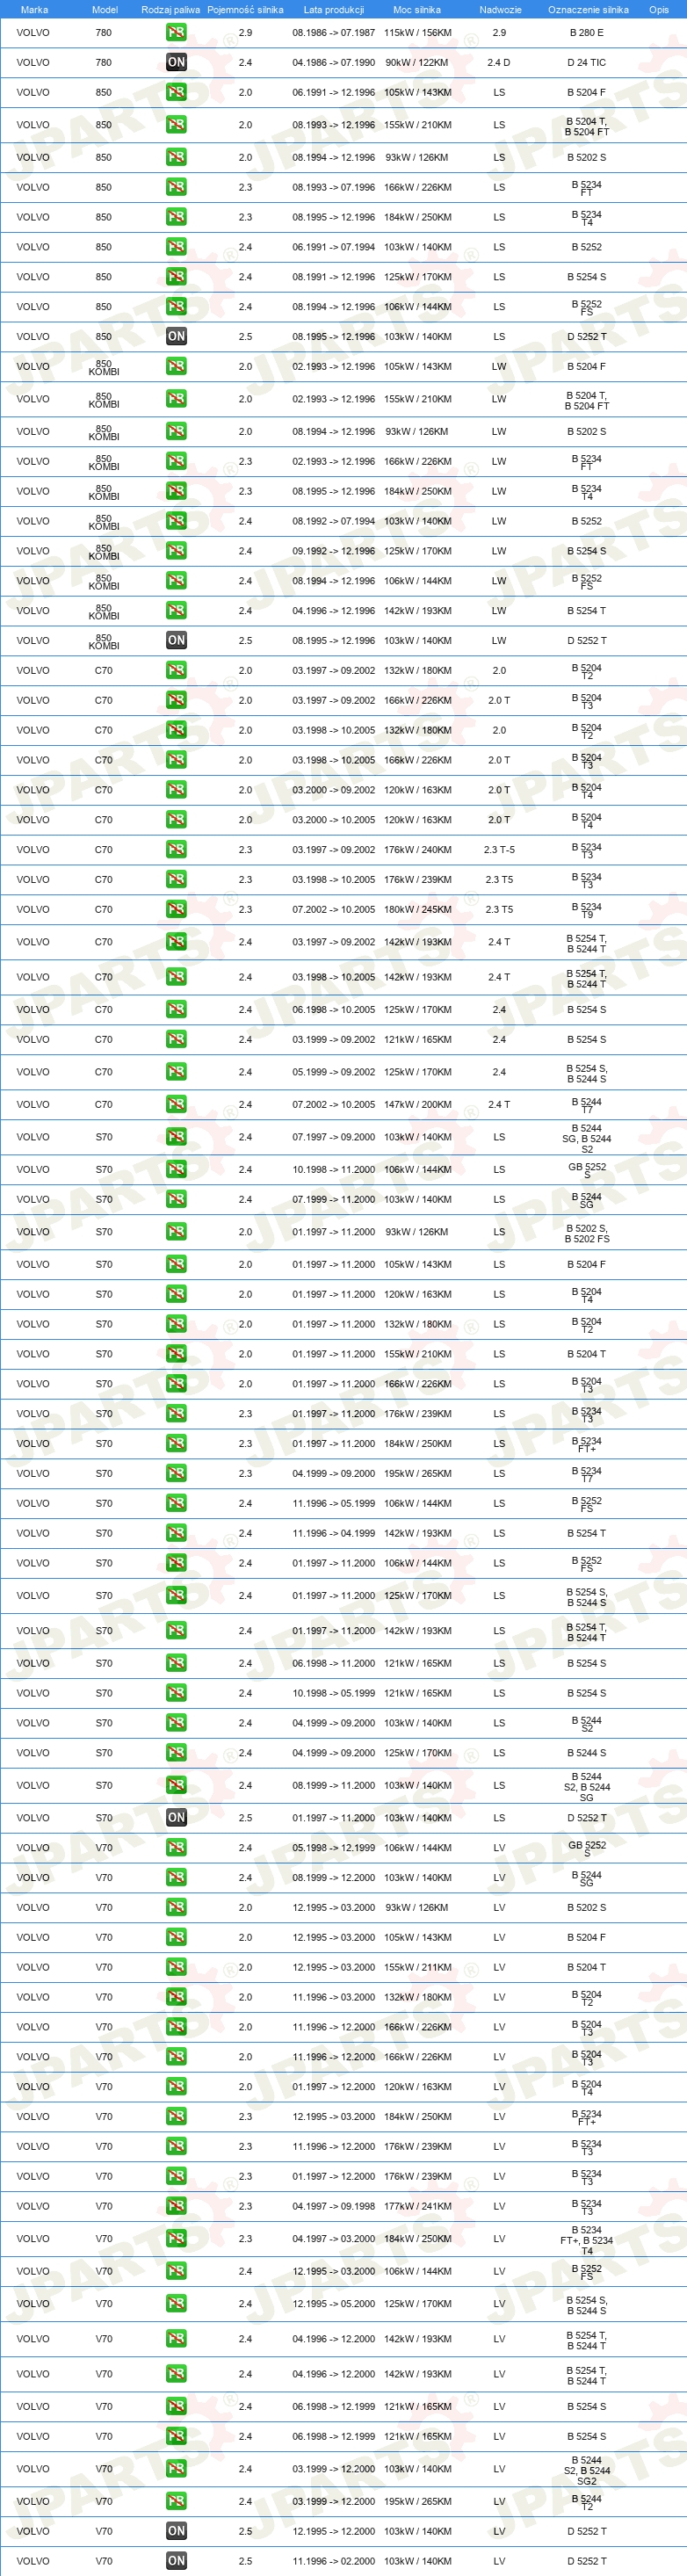Click the PB icon in the 850 KOMBI 09.1992 -> 12.1996 row
Screen dimensions: 687x2576
176,550
